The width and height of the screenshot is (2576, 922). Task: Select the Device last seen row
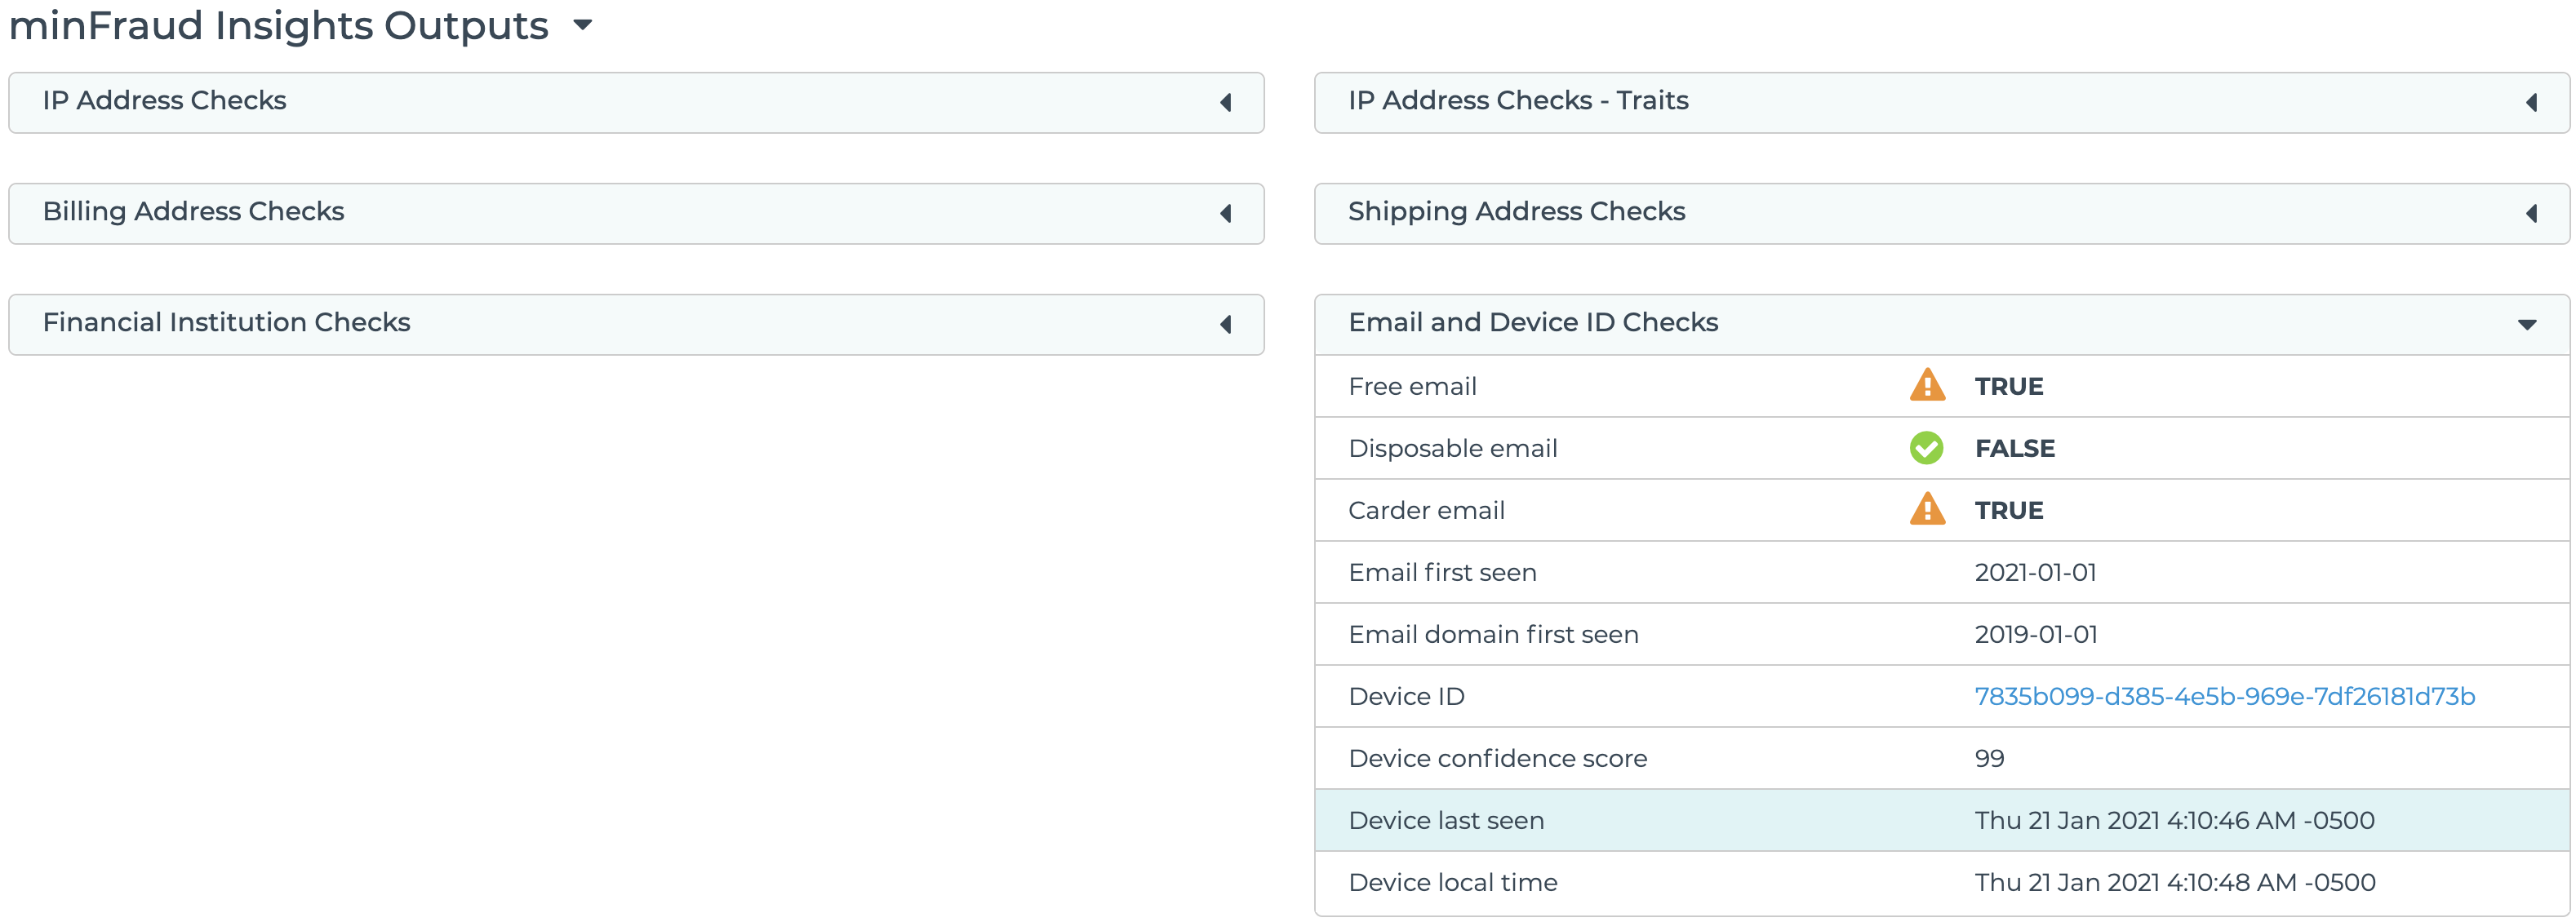coord(1446,820)
